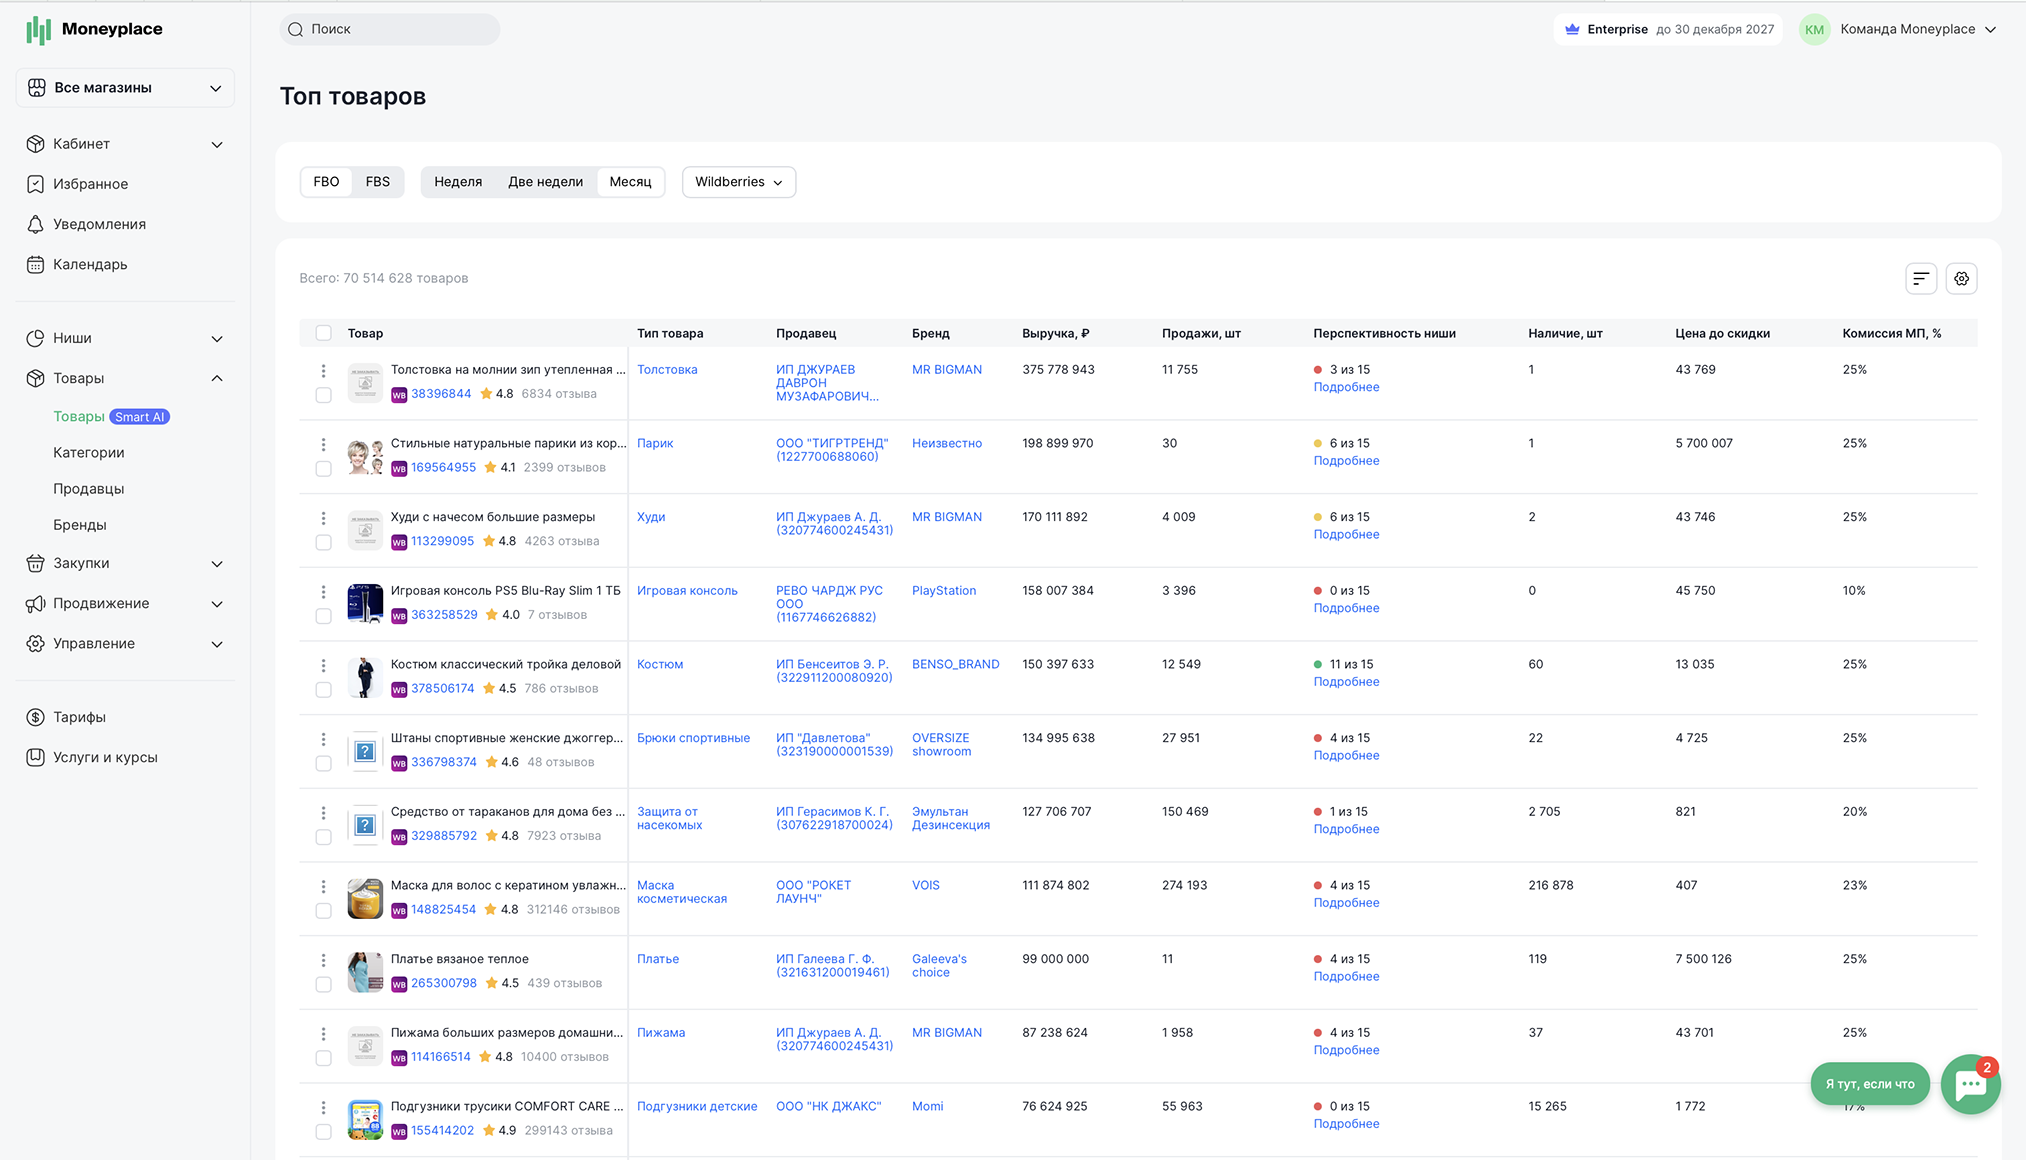The width and height of the screenshot is (2026, 1160).
Task: Switch period to Месяц
Action: (630, 182)
